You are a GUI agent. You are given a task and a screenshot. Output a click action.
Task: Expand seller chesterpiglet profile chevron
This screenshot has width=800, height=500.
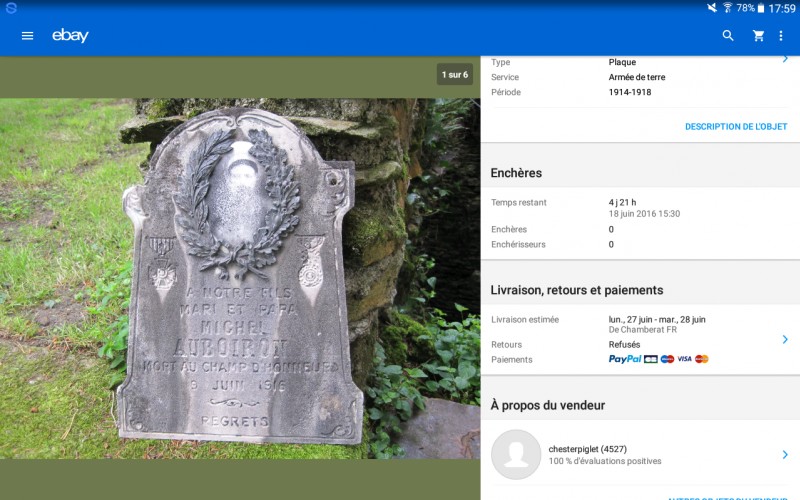(785, 454)
